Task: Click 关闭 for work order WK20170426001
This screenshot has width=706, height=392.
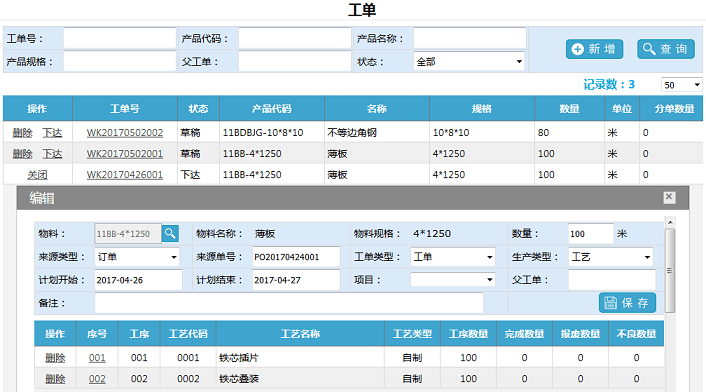Action: [37, 175]
